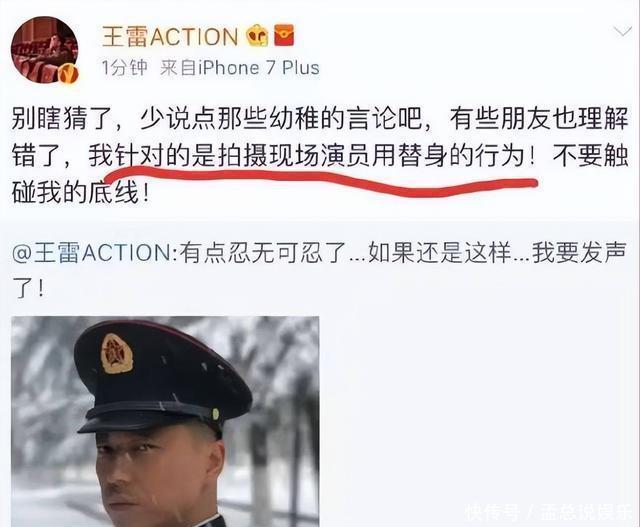The height and width of the screenshot is (527, 640).
Task: Tap the gold crown membership icon
Action: (x=258, y=36)
